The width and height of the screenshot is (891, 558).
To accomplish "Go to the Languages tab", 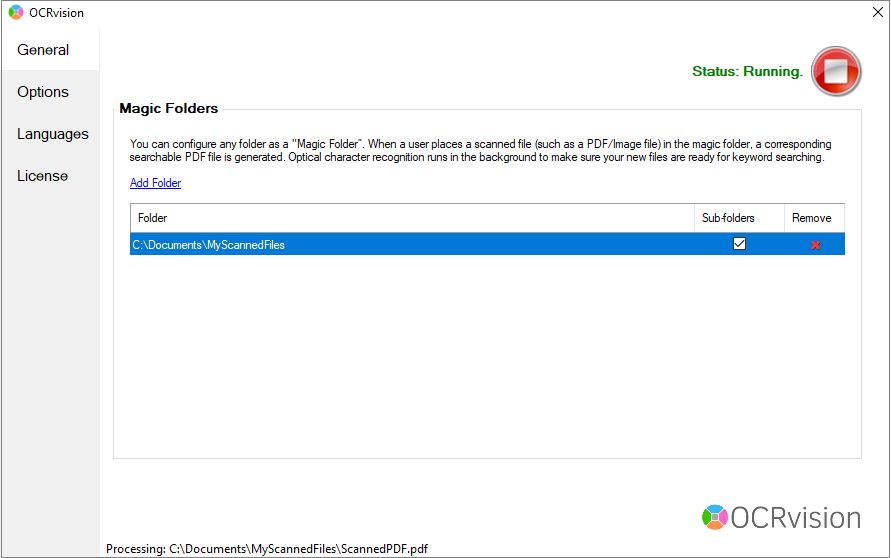I will (x=52, y=134).
